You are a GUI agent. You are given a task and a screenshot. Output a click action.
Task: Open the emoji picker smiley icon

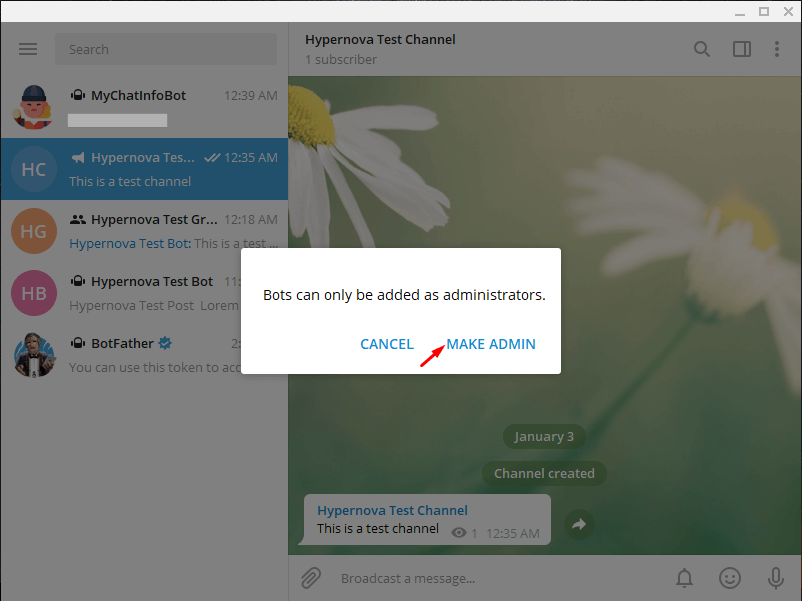tap(730, 578)
